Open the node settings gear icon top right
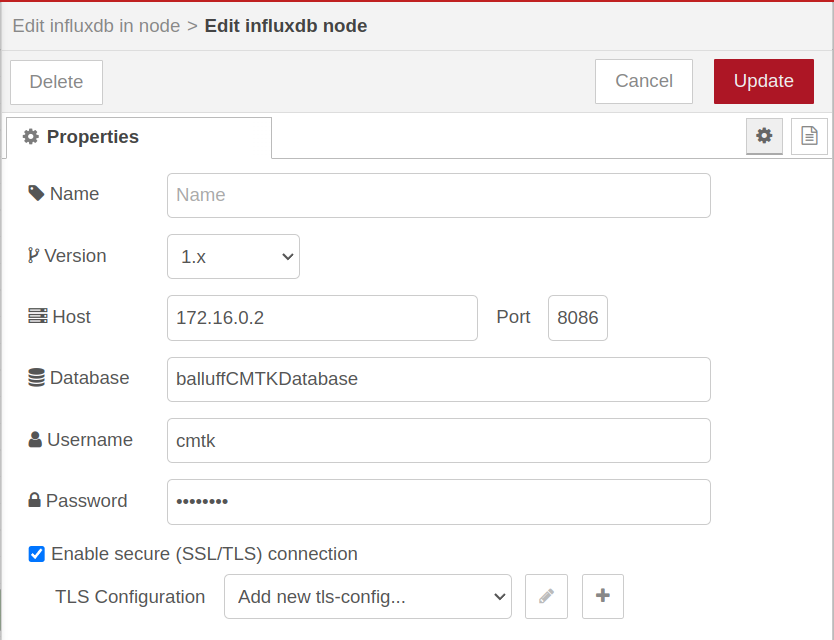This screenshot has height=640, width=834. coord(764,136)
